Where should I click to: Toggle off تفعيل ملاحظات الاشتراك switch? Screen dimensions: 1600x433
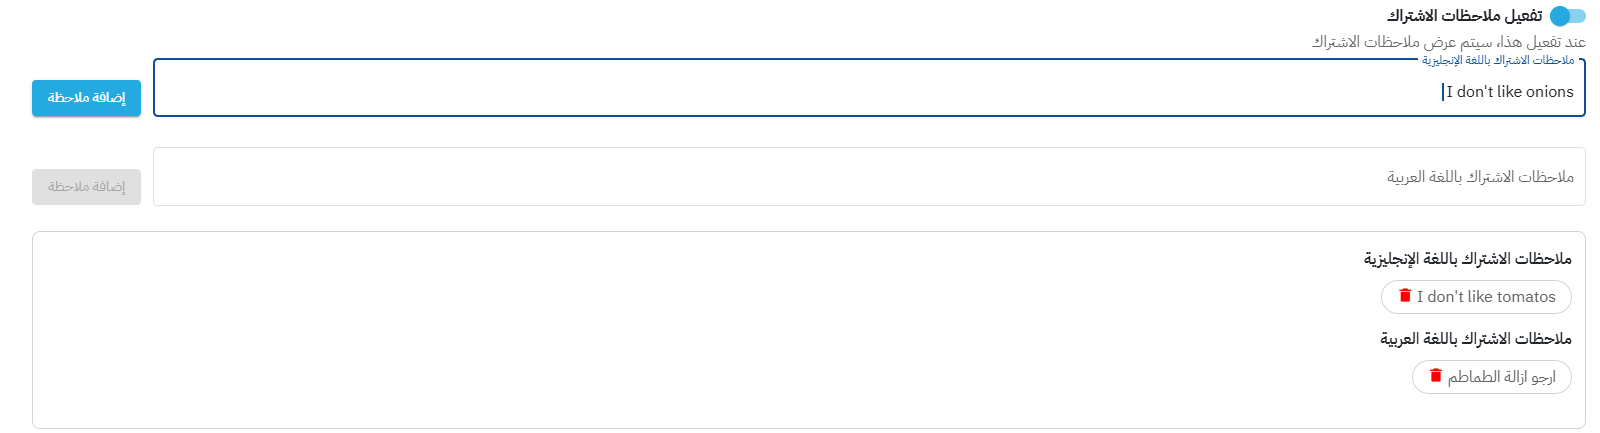[x=1568, y=16]
